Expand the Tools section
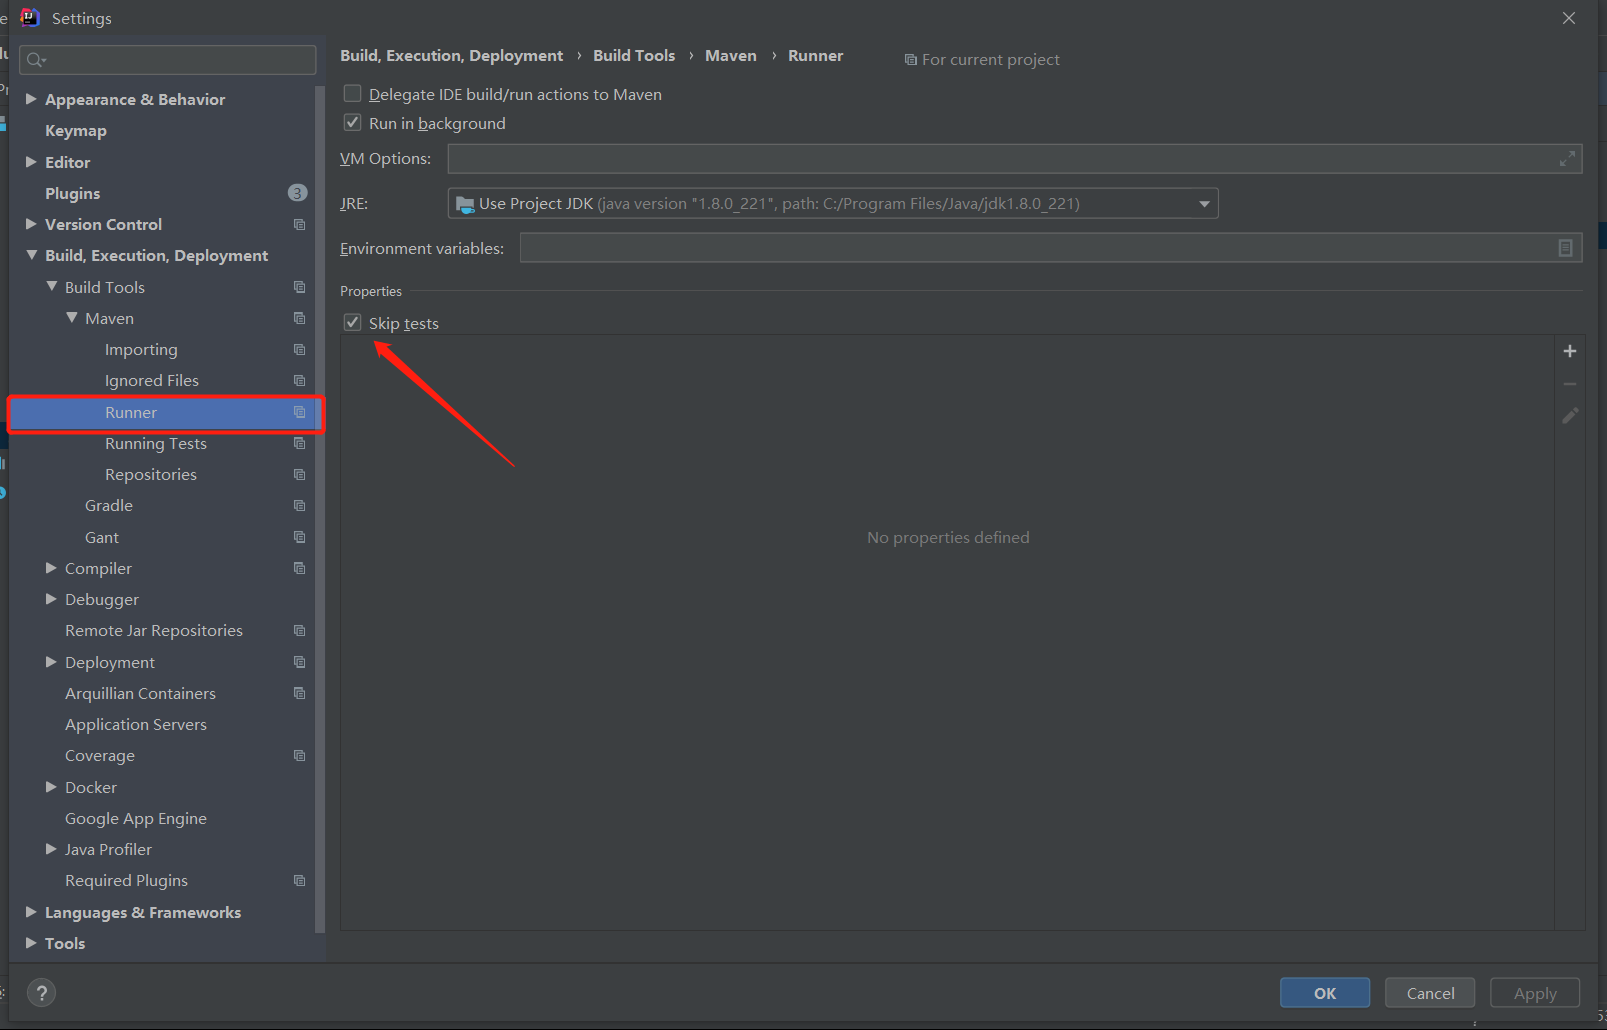Screen dimensions: 1607x1030 pyautogui.click(x=31, y=943)
